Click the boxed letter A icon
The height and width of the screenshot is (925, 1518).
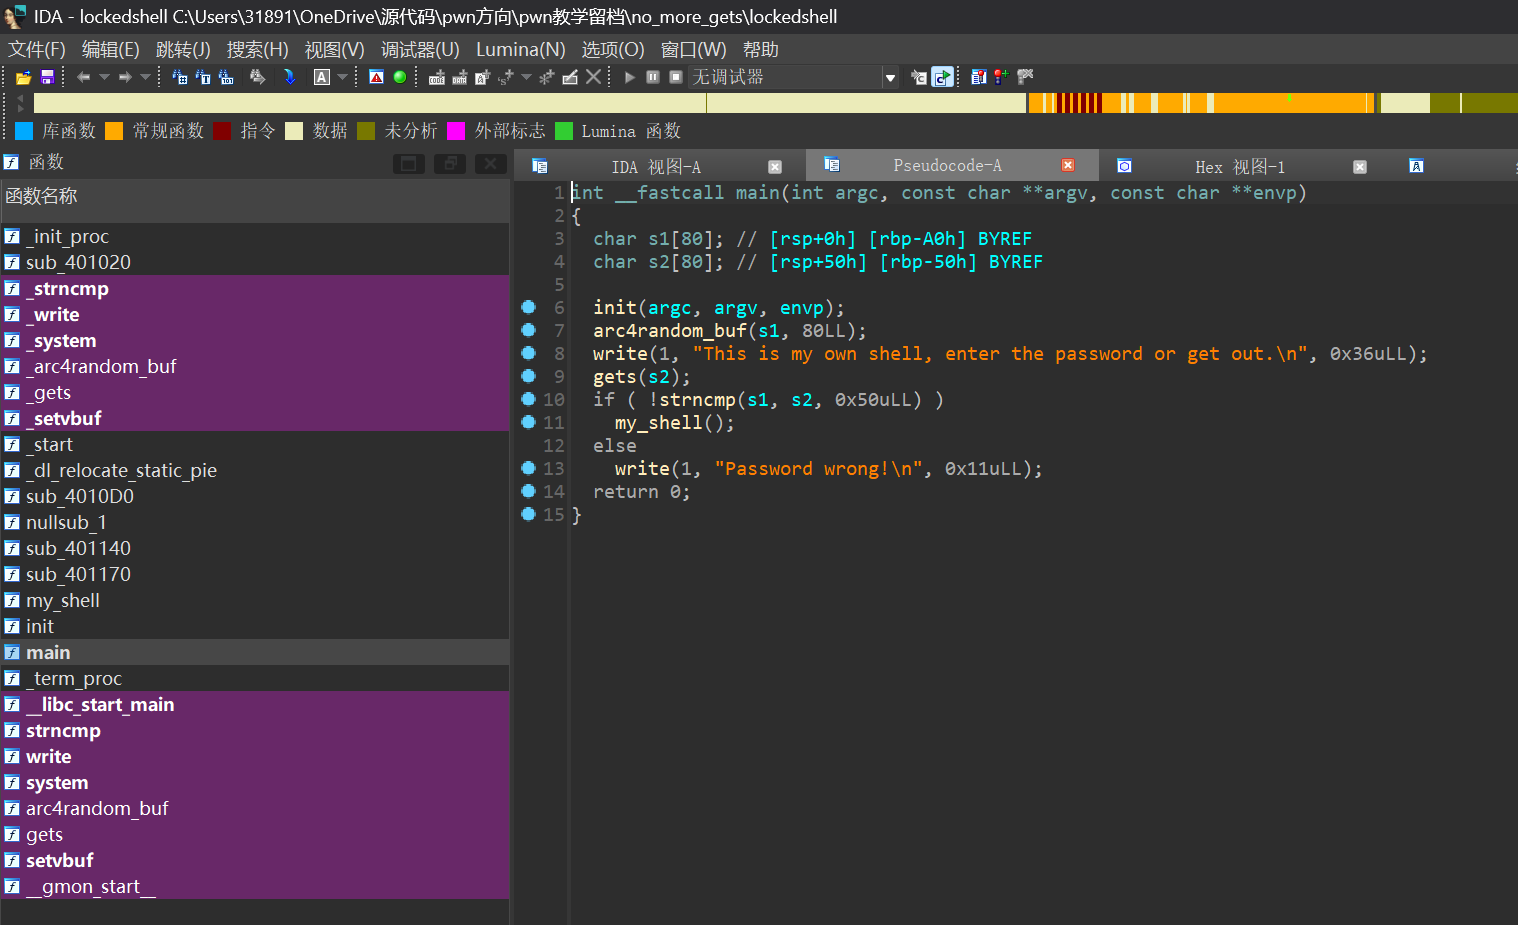[x=322, y=77]
